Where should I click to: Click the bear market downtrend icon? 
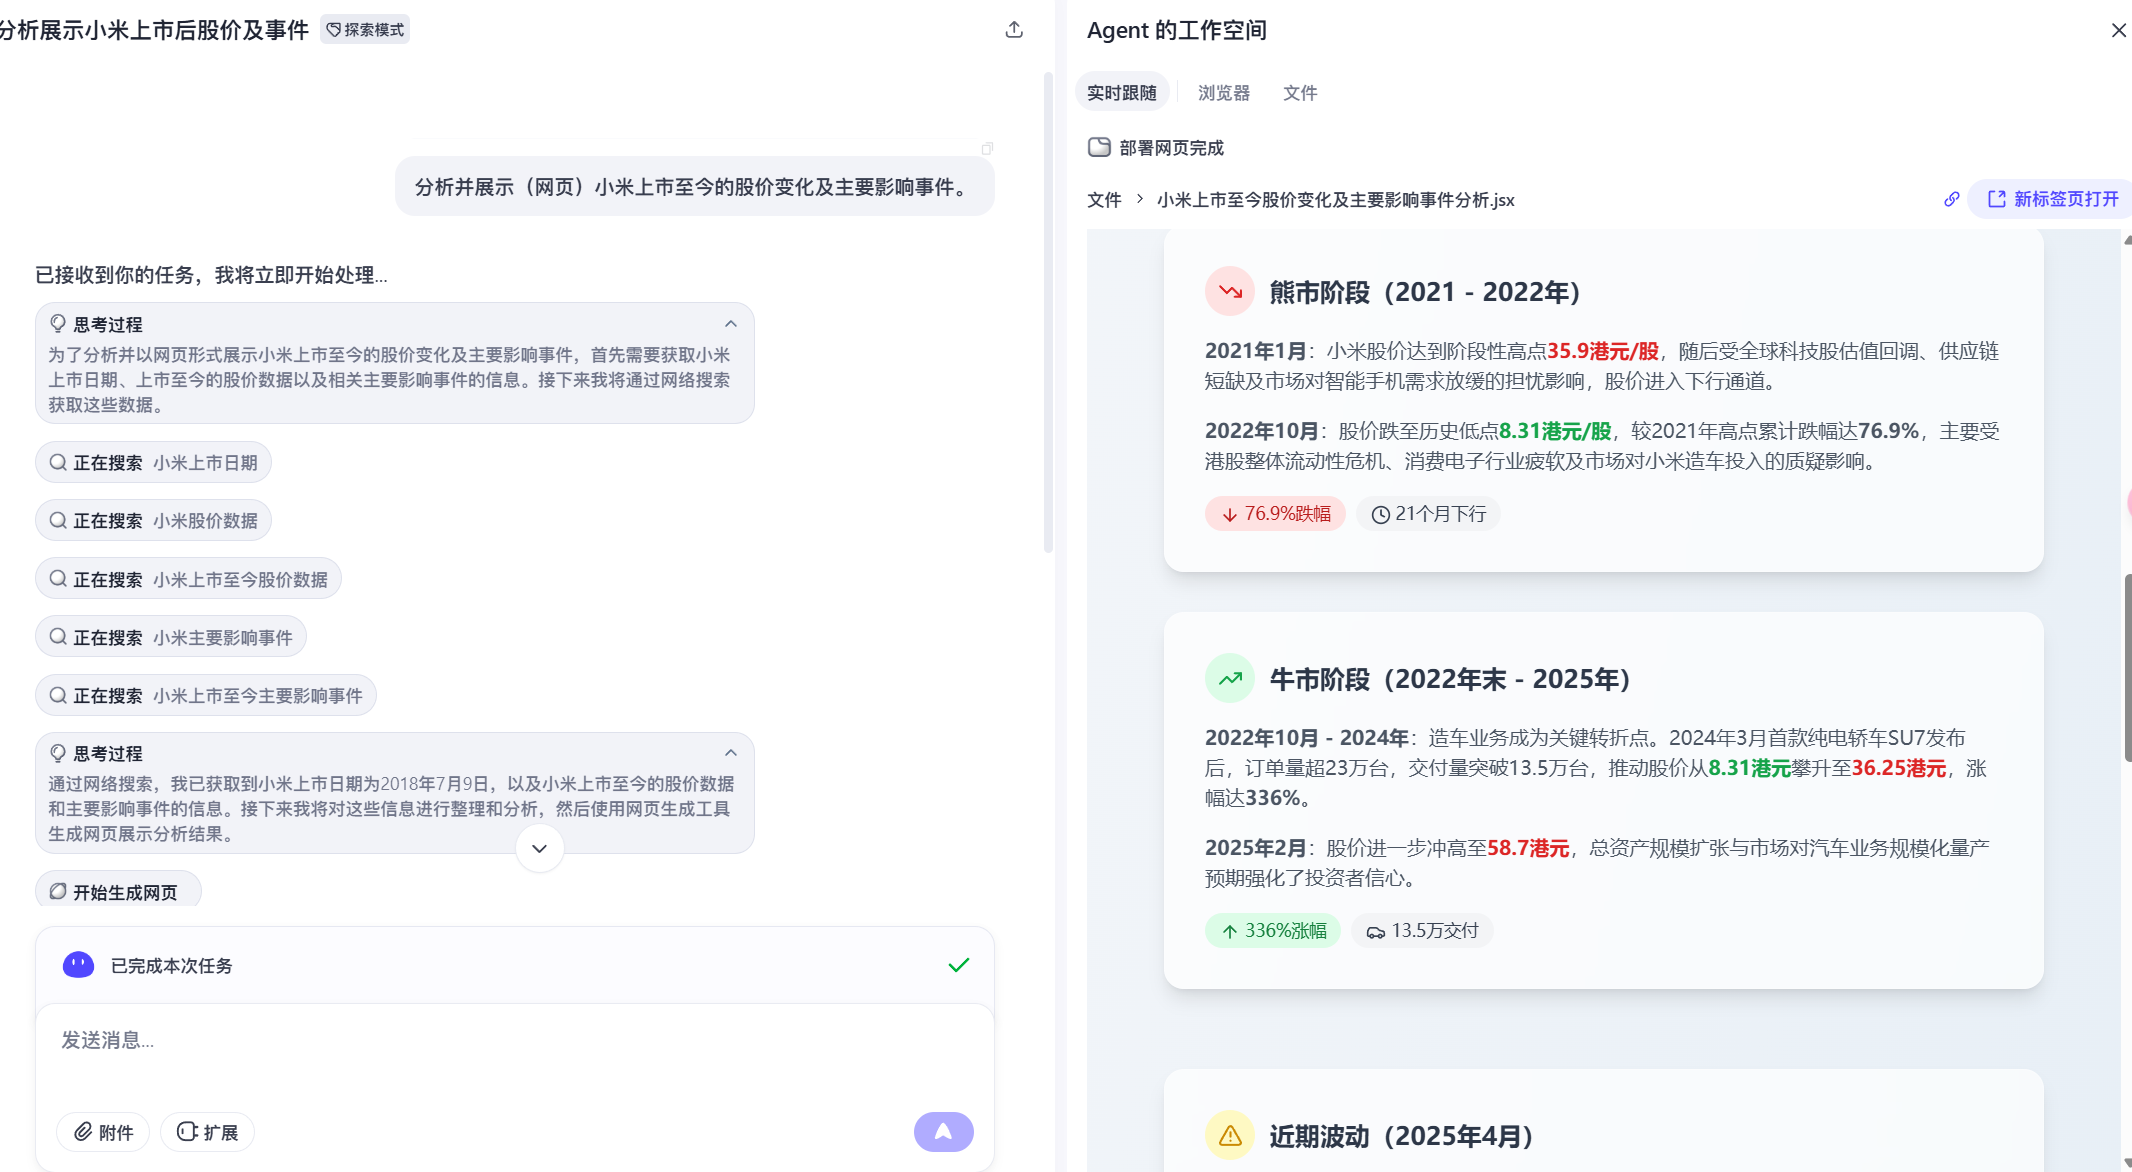[1230, 291]
